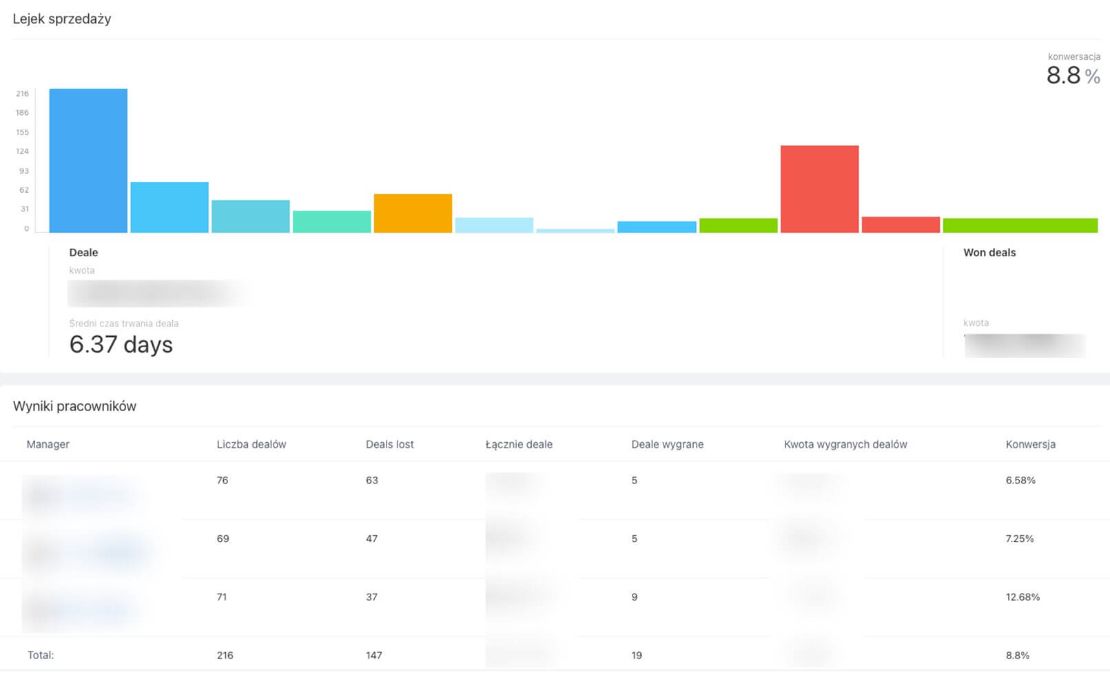Select the orange bar in the sales funnel
The height and width of the screenshot is (677, 1110).
pos(413,213)
